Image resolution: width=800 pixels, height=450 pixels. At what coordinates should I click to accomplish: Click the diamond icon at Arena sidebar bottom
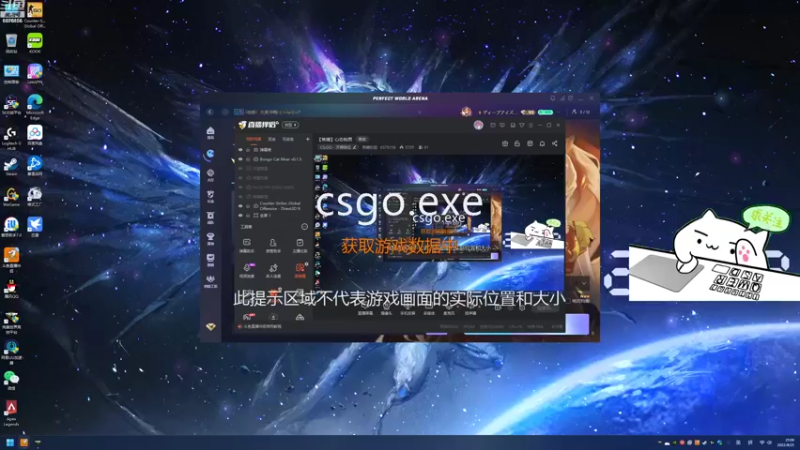pyautogui.click(x=210, y=327)
